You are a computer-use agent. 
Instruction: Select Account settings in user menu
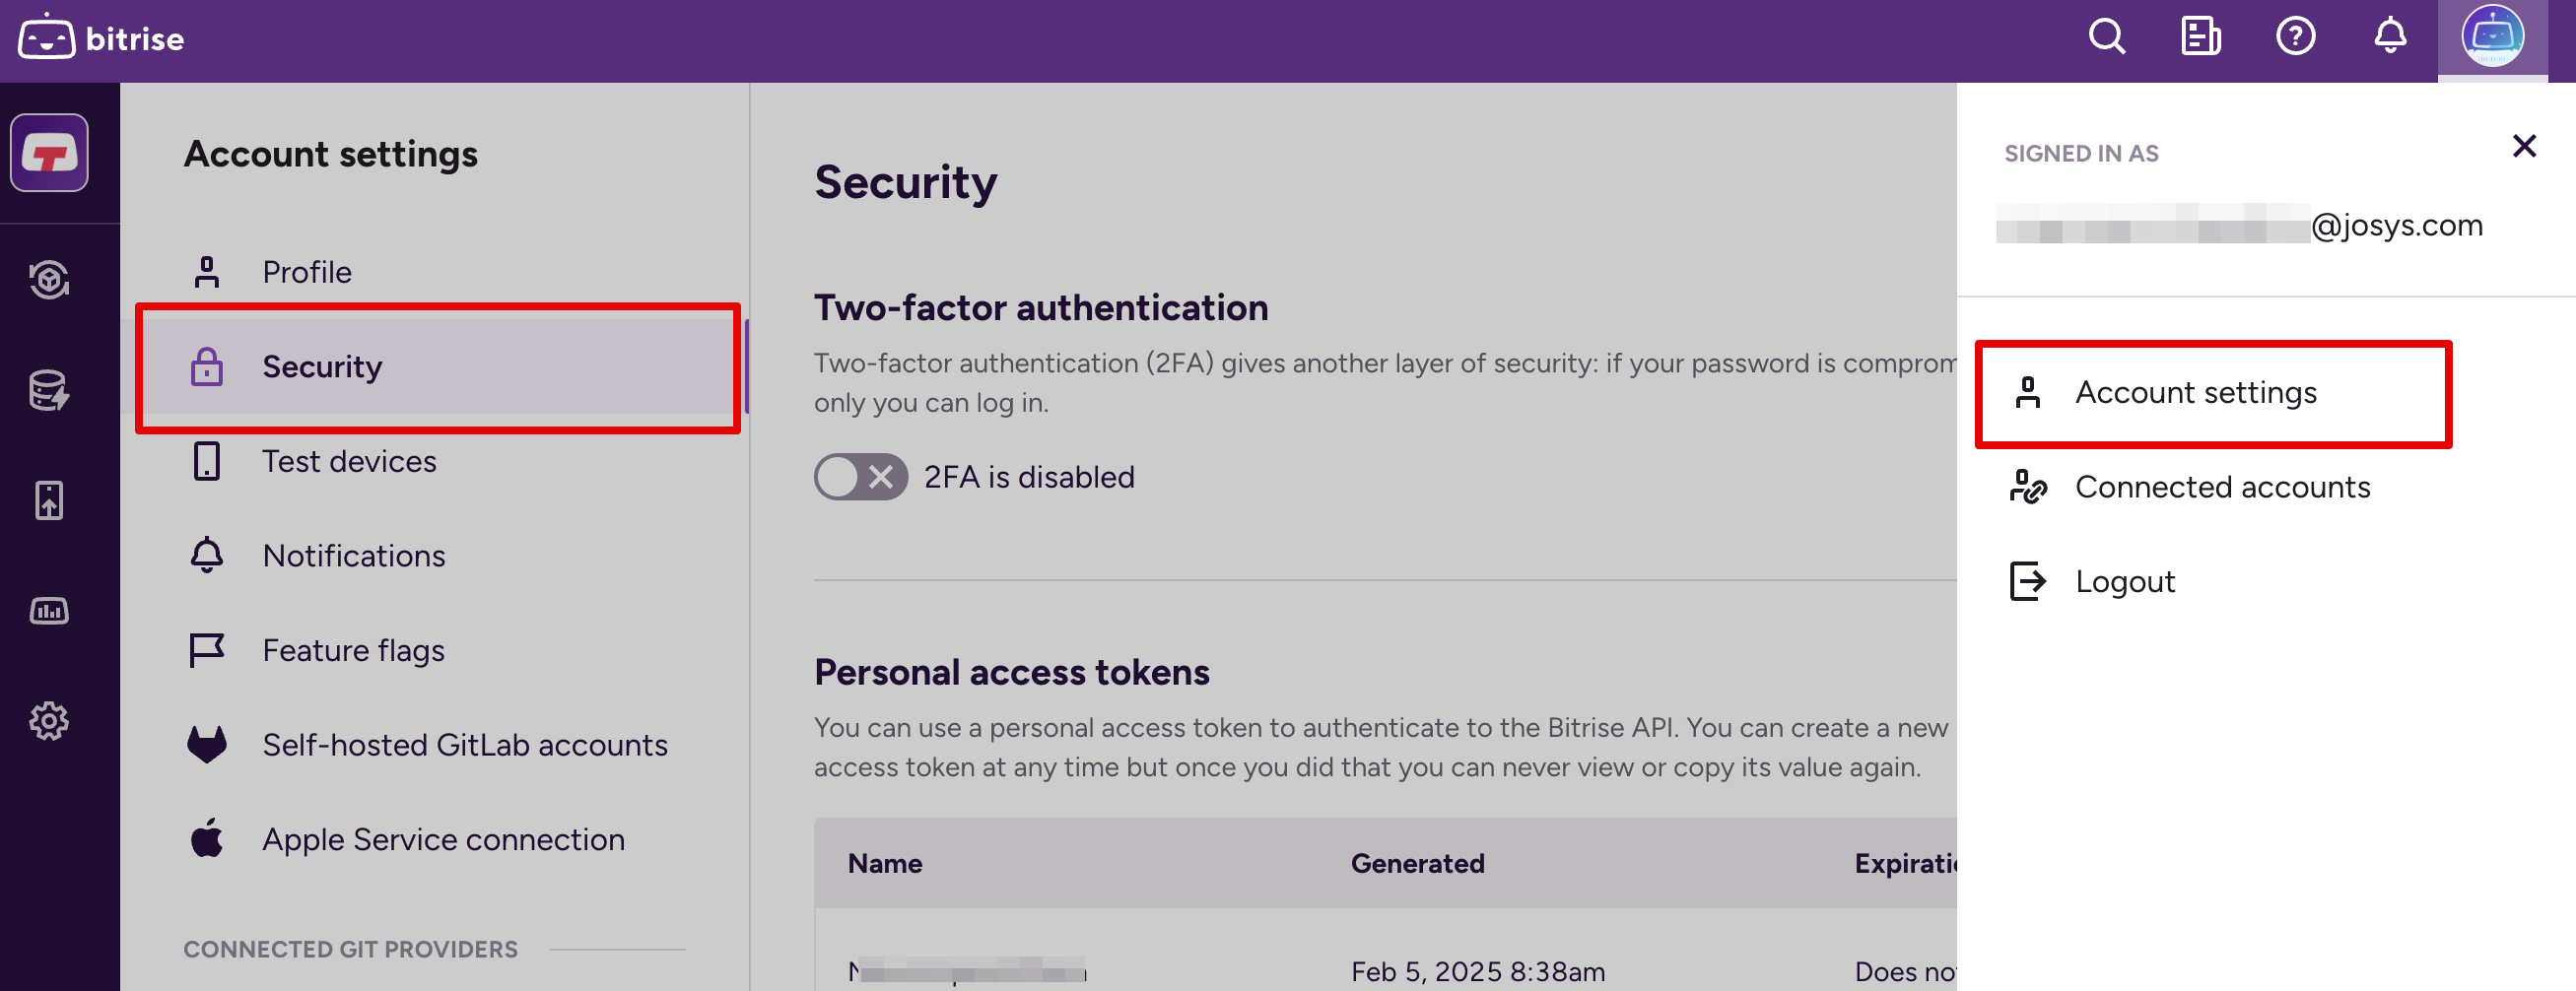click(x=2195, y=393)
